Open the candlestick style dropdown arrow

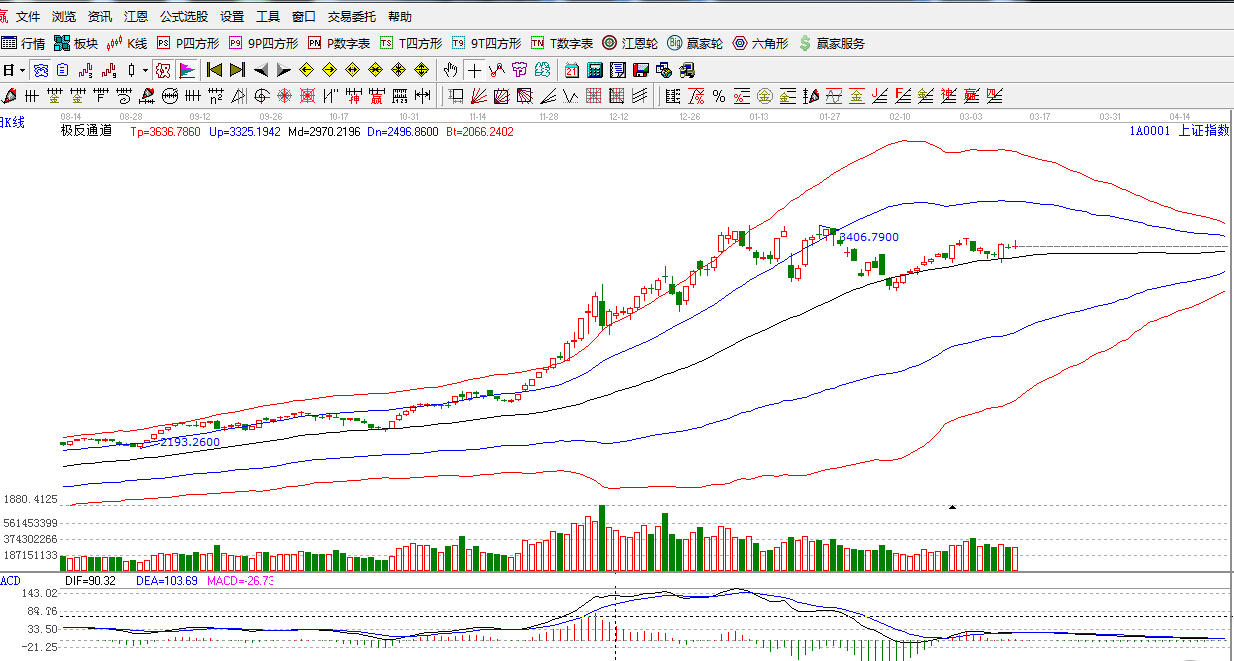click(145, 70)
